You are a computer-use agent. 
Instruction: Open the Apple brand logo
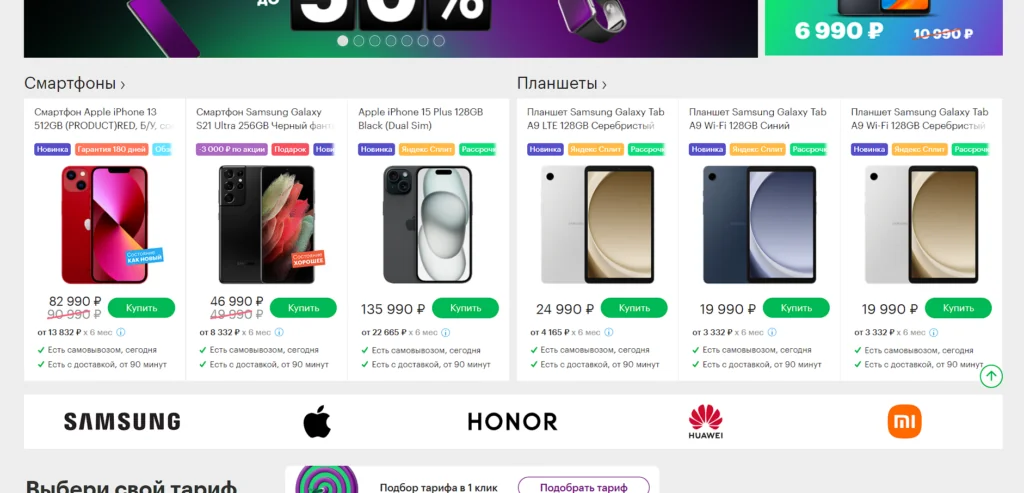click(x=317, y=421)
